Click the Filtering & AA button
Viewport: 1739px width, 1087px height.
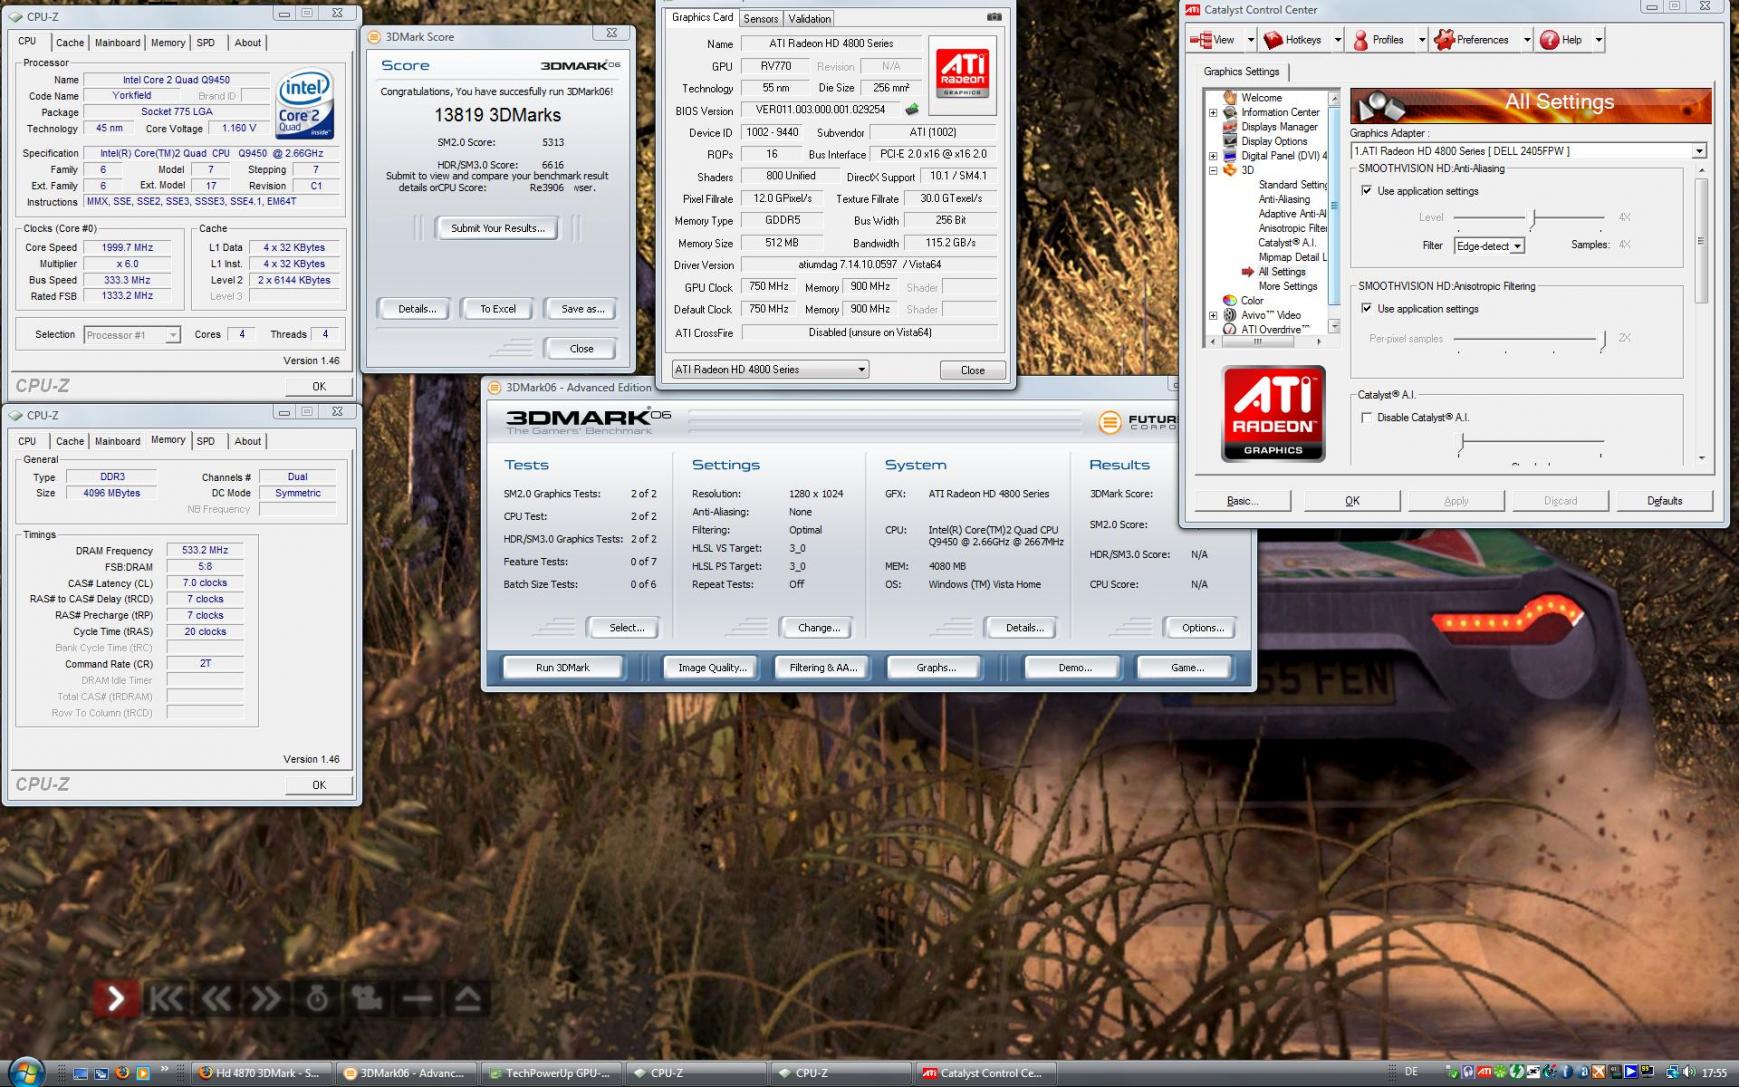[x=823, y=667]
